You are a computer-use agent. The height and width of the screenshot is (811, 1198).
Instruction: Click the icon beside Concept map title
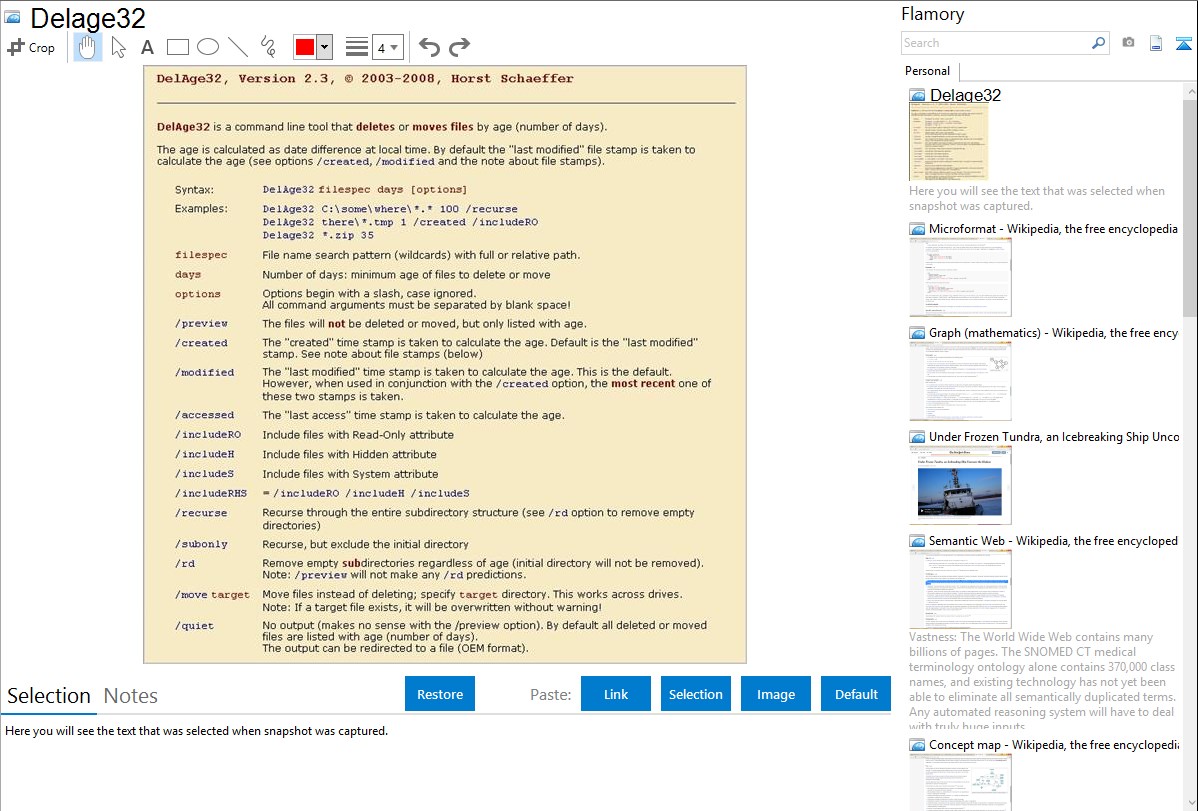point(917,745)
